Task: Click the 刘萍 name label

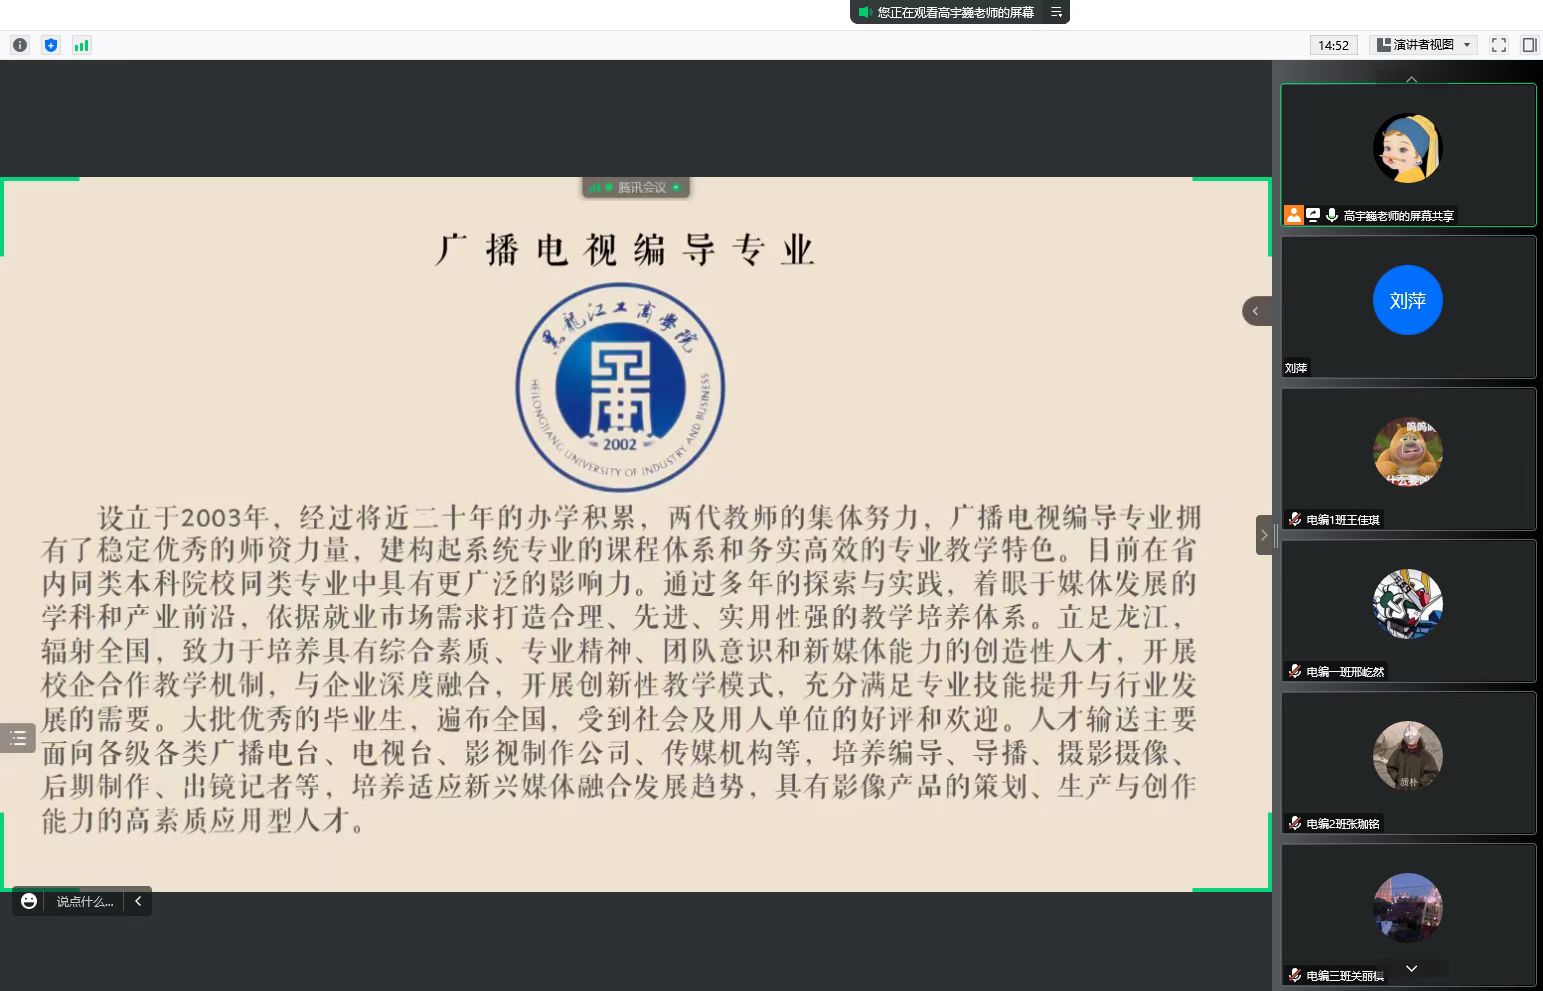Action: (1296, 368)
